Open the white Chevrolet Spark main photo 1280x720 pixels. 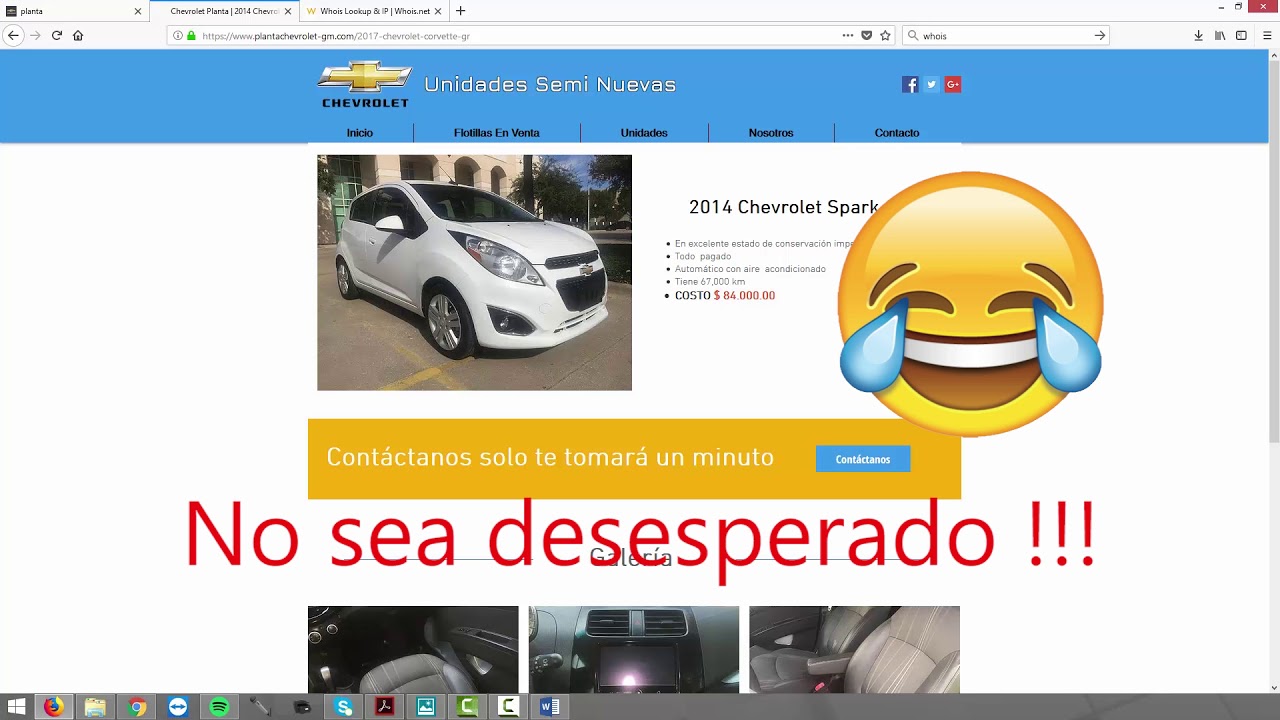click(x=474, y=272)
